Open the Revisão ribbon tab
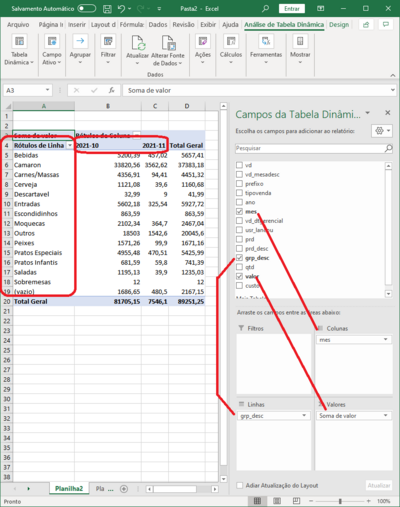The height and width of the screenshot is (507, 400). pos(183,25)
